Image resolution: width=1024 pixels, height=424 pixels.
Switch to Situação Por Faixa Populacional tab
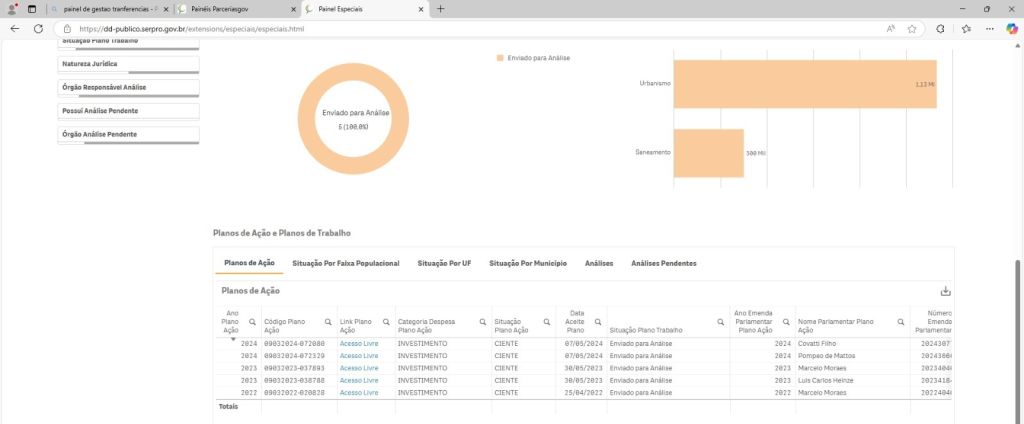345,263
